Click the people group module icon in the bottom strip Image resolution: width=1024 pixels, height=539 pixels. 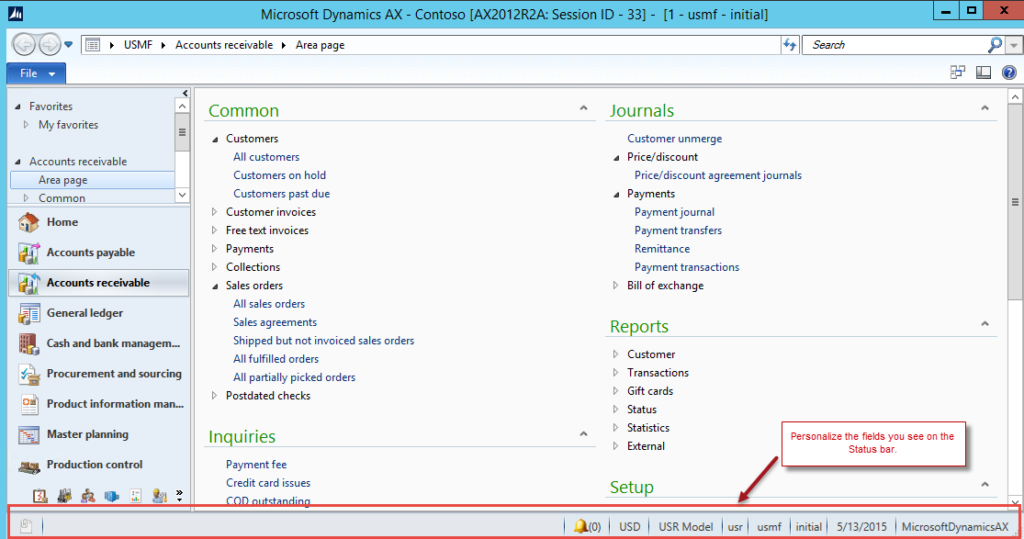click(88, 496)
